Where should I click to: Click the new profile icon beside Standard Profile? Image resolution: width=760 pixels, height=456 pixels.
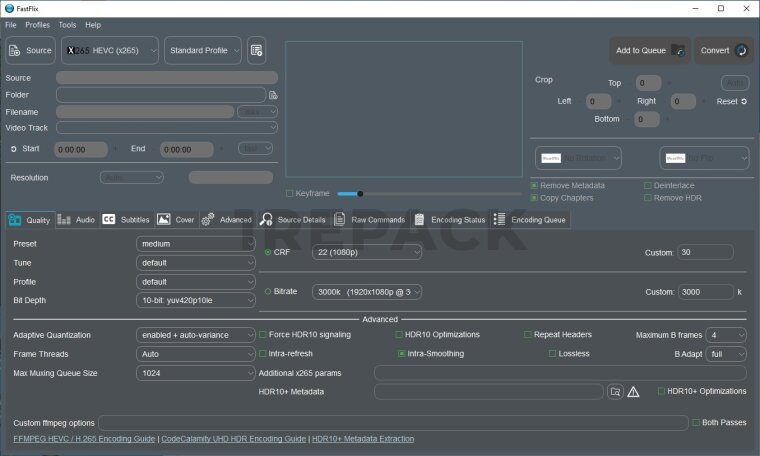click(x=256, y=50)
